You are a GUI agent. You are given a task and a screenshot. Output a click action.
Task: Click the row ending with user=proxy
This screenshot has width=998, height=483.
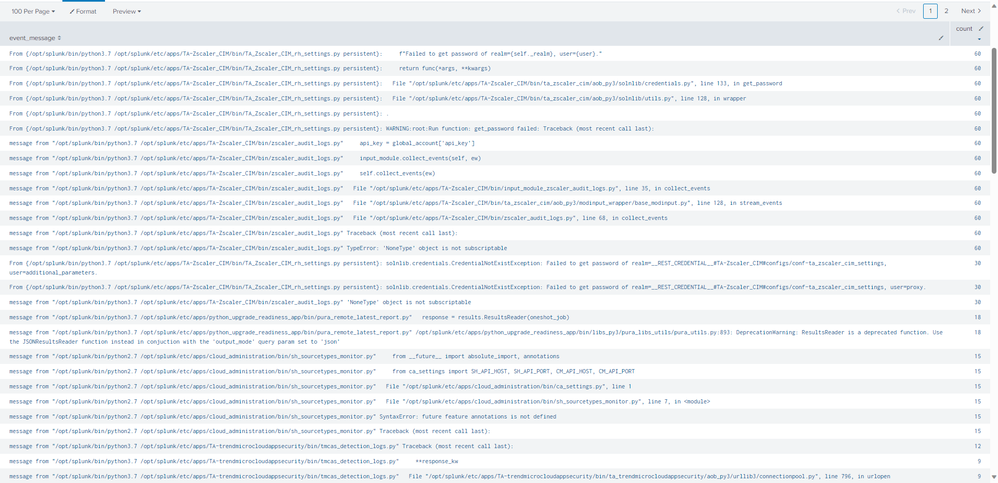click(x=400, y=286)
